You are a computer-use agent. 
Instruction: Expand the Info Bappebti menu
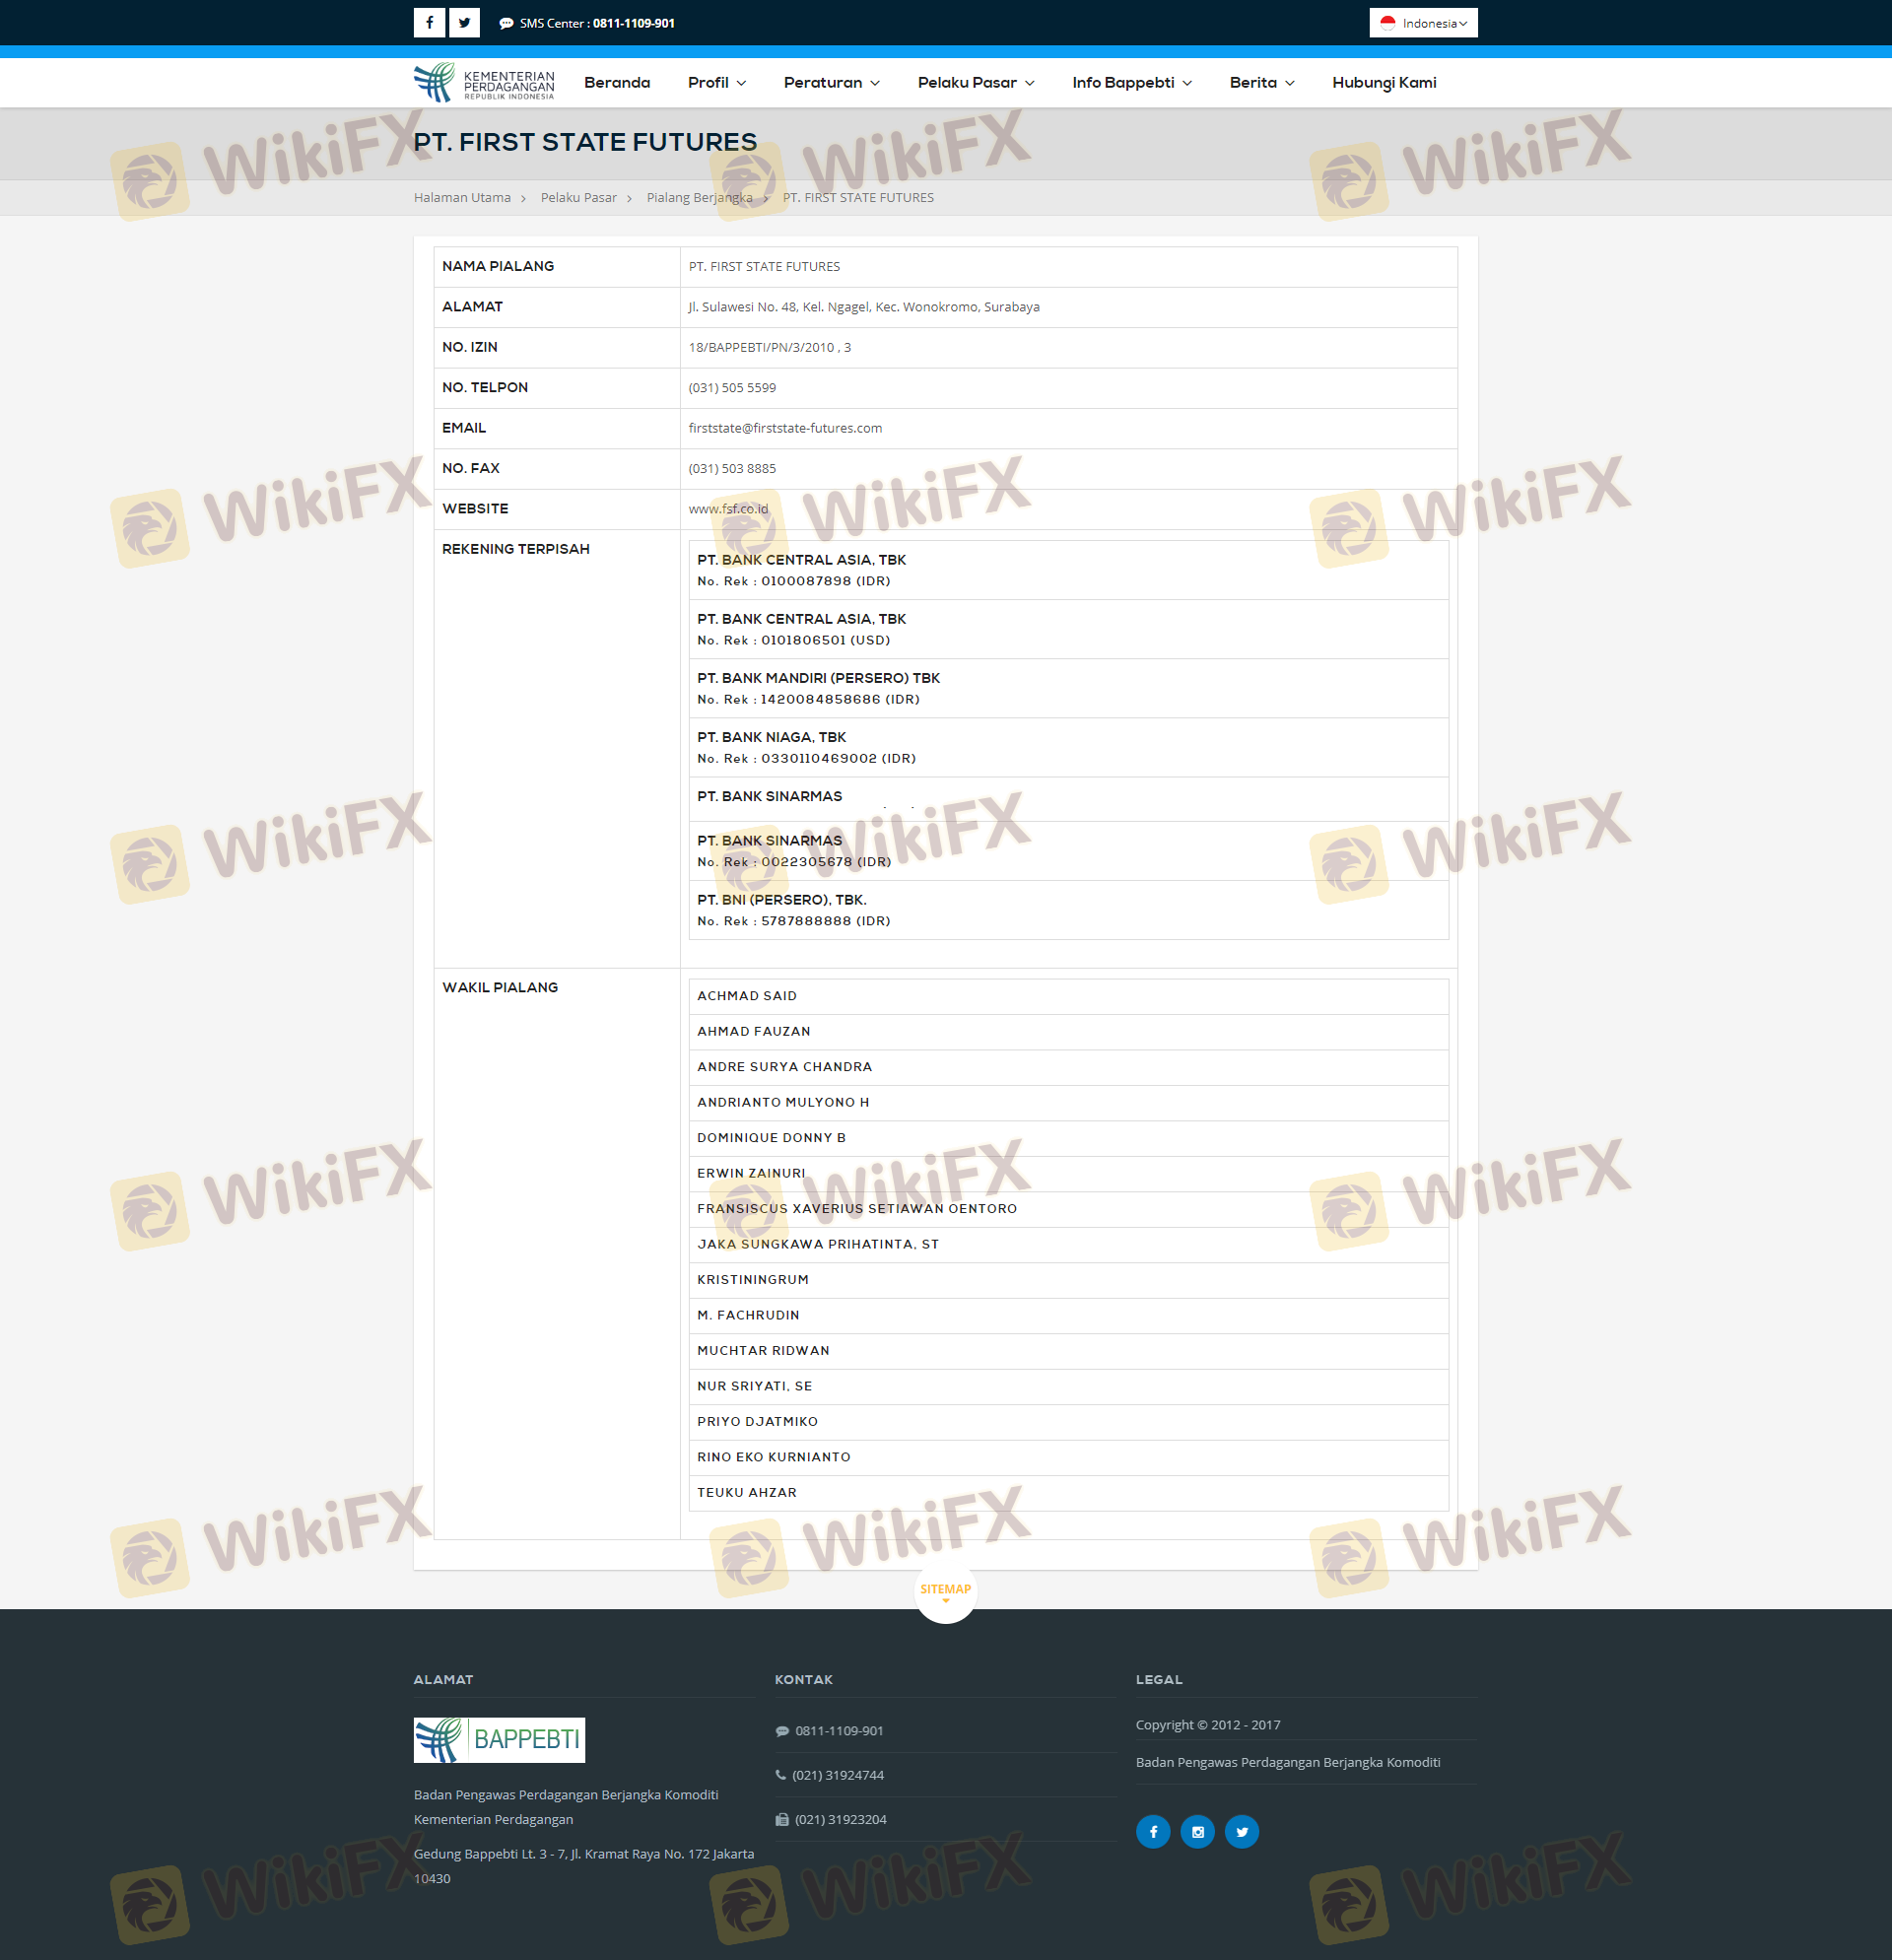[1131, 82]
